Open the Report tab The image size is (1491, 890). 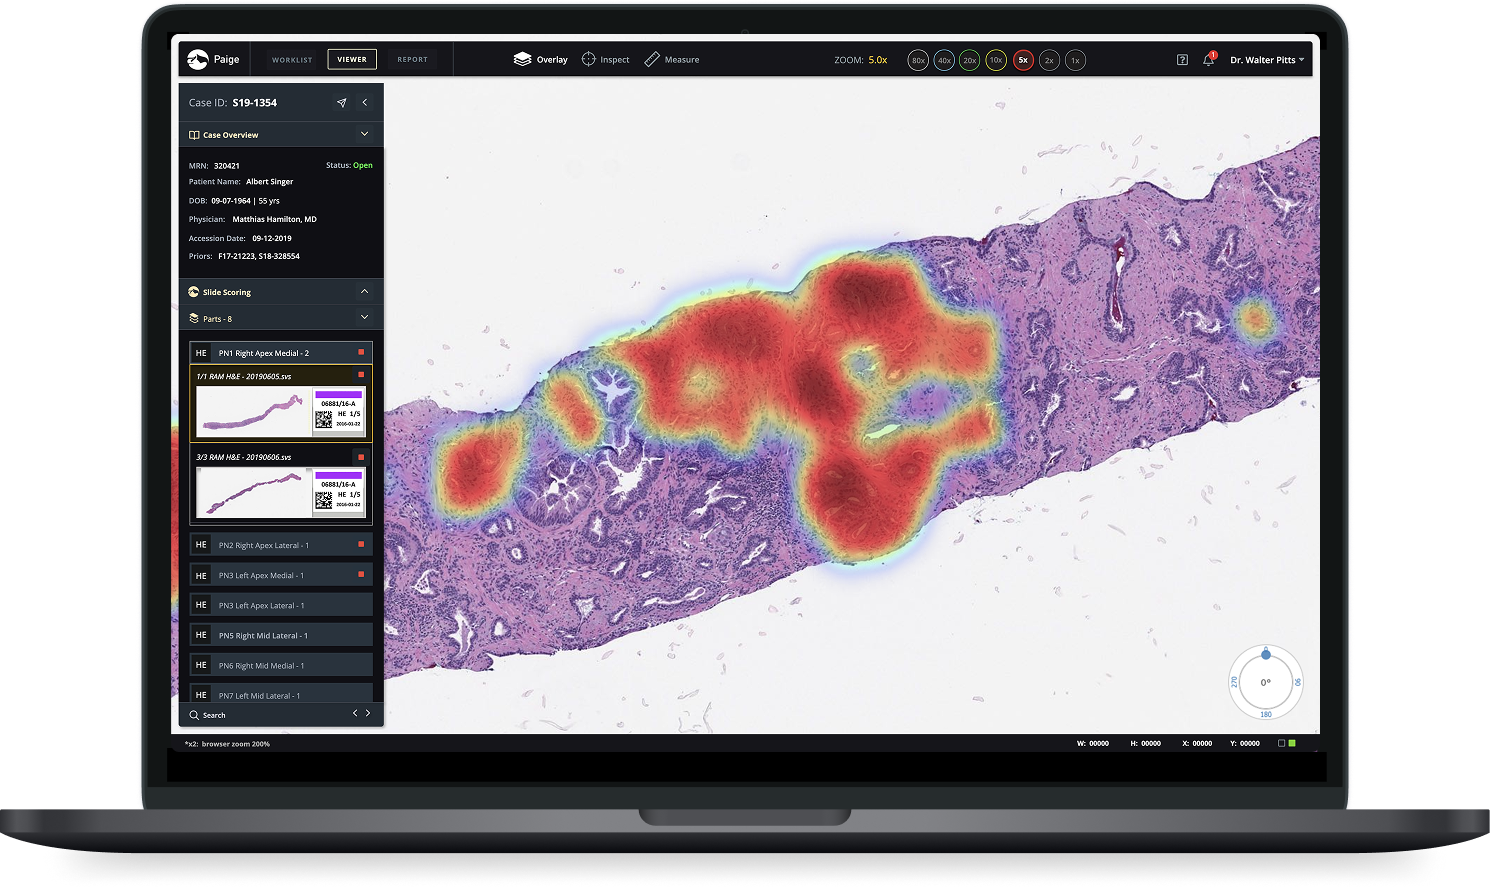tap(412, 60)
